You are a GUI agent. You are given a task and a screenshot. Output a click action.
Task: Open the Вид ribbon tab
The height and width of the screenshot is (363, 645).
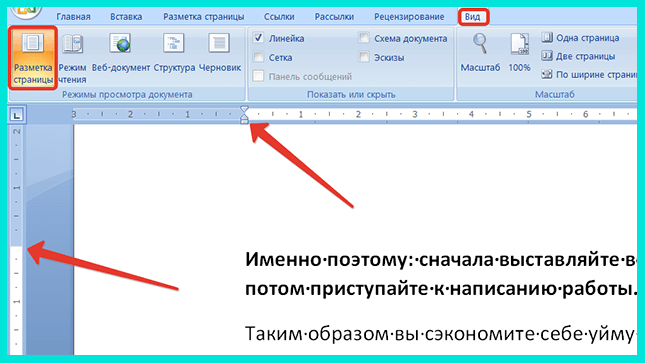[473, 17]
